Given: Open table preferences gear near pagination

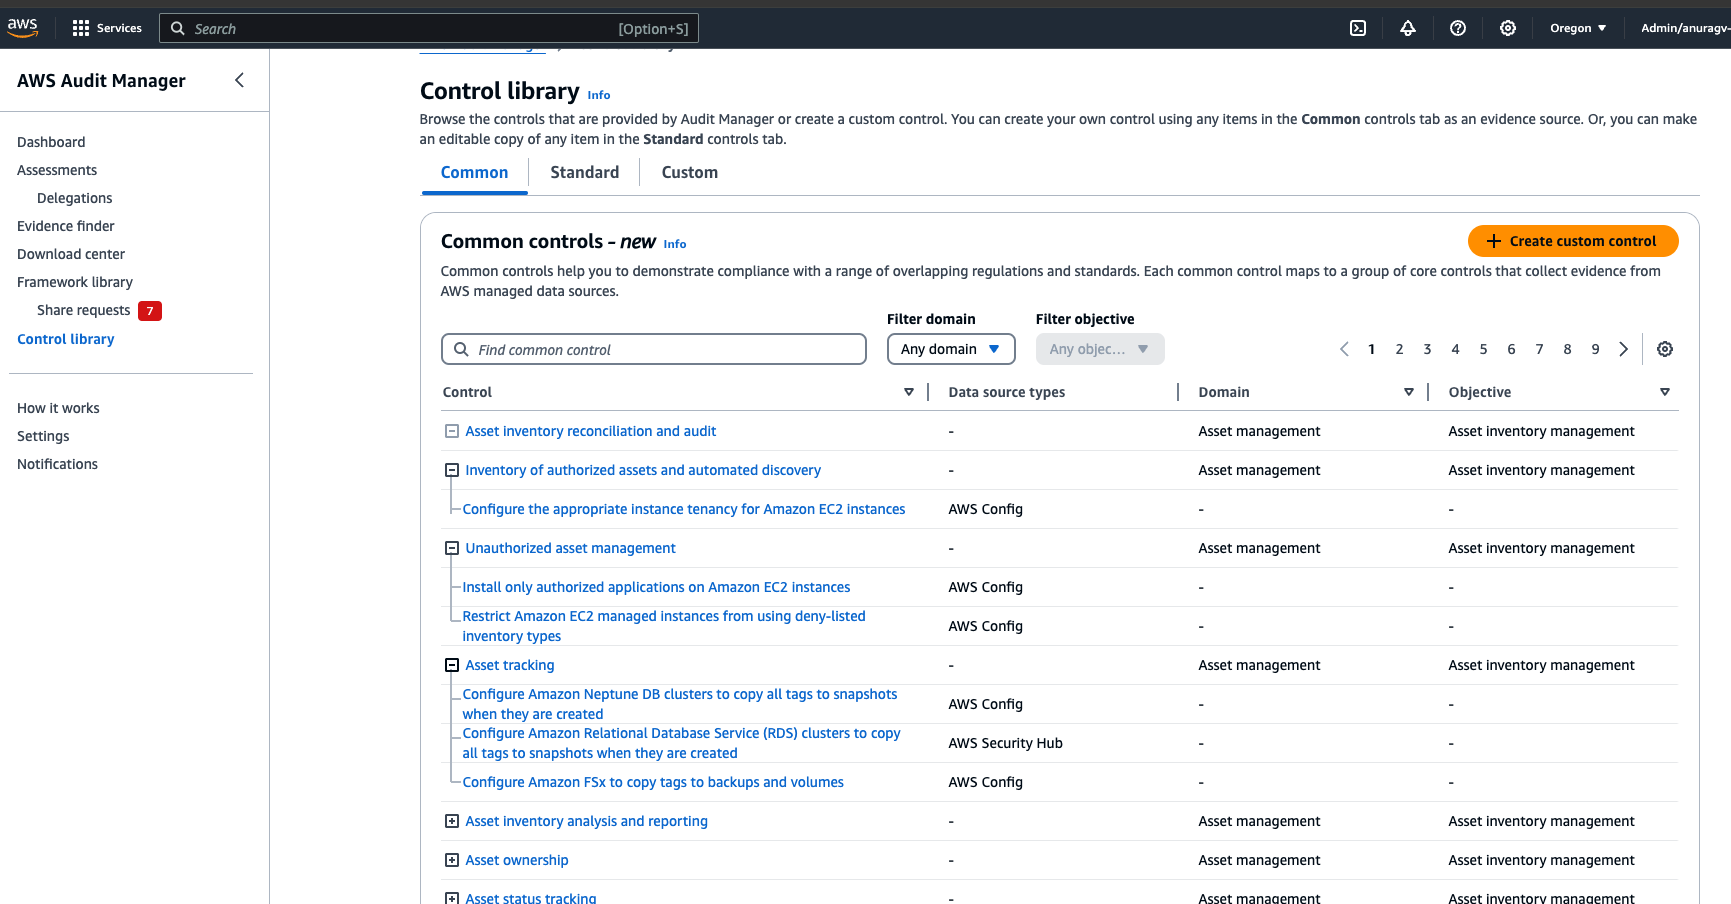Looking at the screenshot, I should click(1664, 349).
